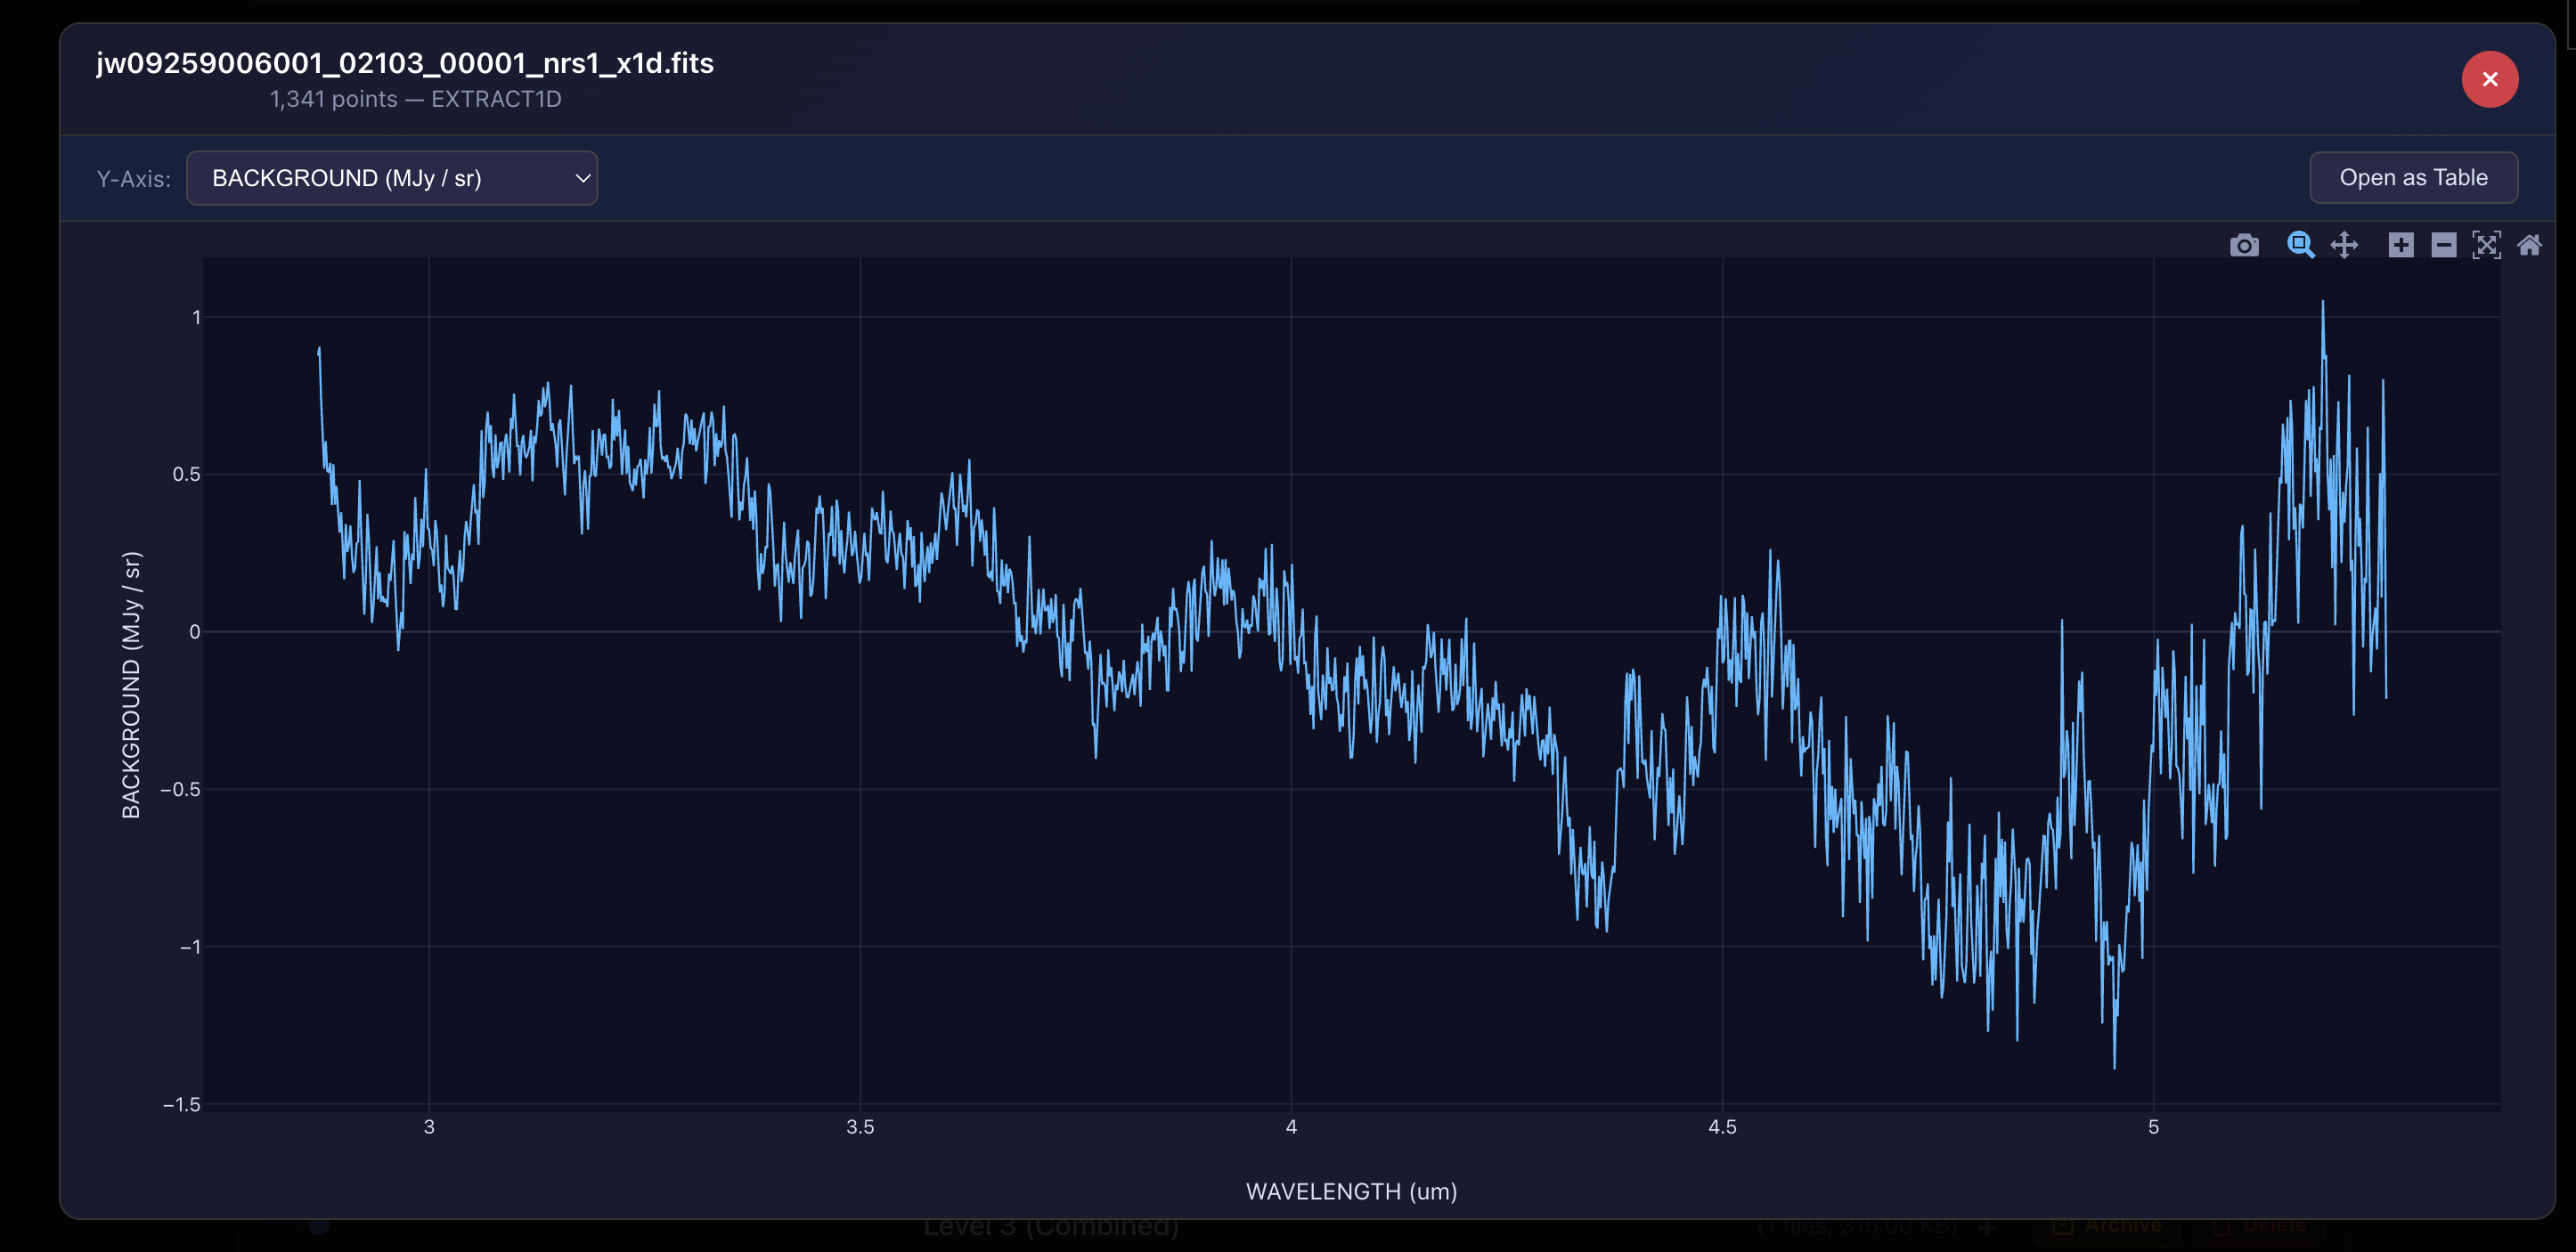Click the '1,341 points — EXTRACT1D' subtitle
This screenshot has height=1252, width=2576.
(x=415, y=99)
